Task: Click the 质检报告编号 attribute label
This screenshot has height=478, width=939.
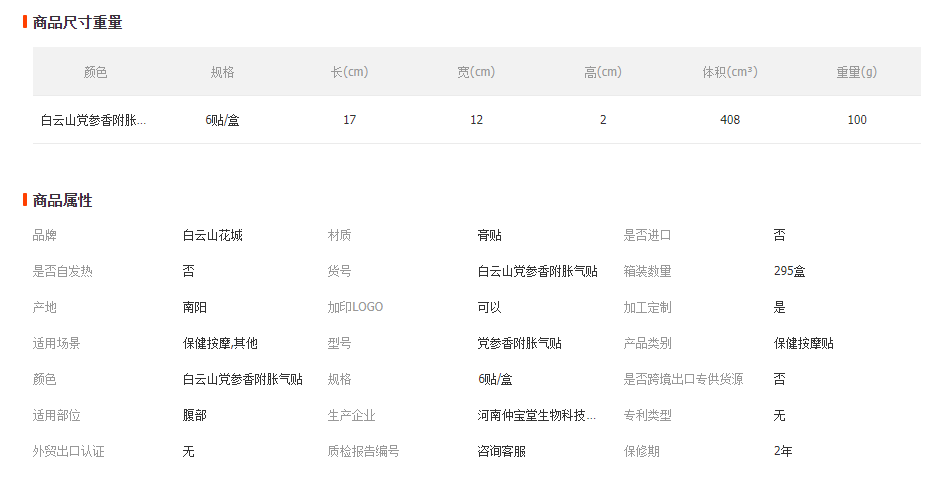Action: [364, 451]
